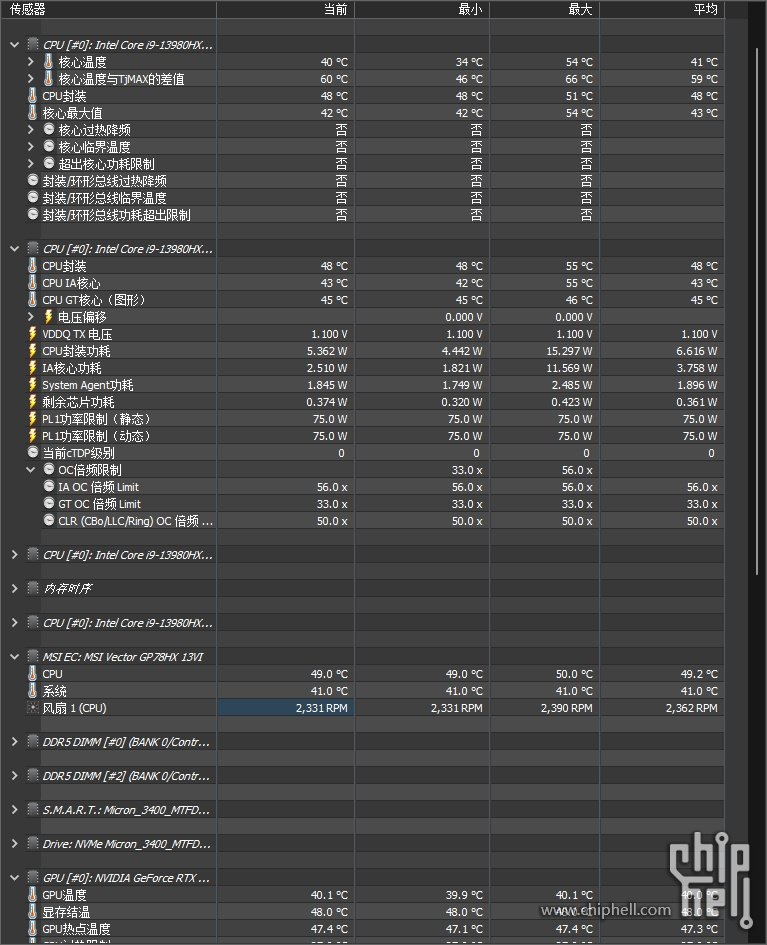
Task: Click thermometer icon of GPU热点温度
Action: point(33,928)
